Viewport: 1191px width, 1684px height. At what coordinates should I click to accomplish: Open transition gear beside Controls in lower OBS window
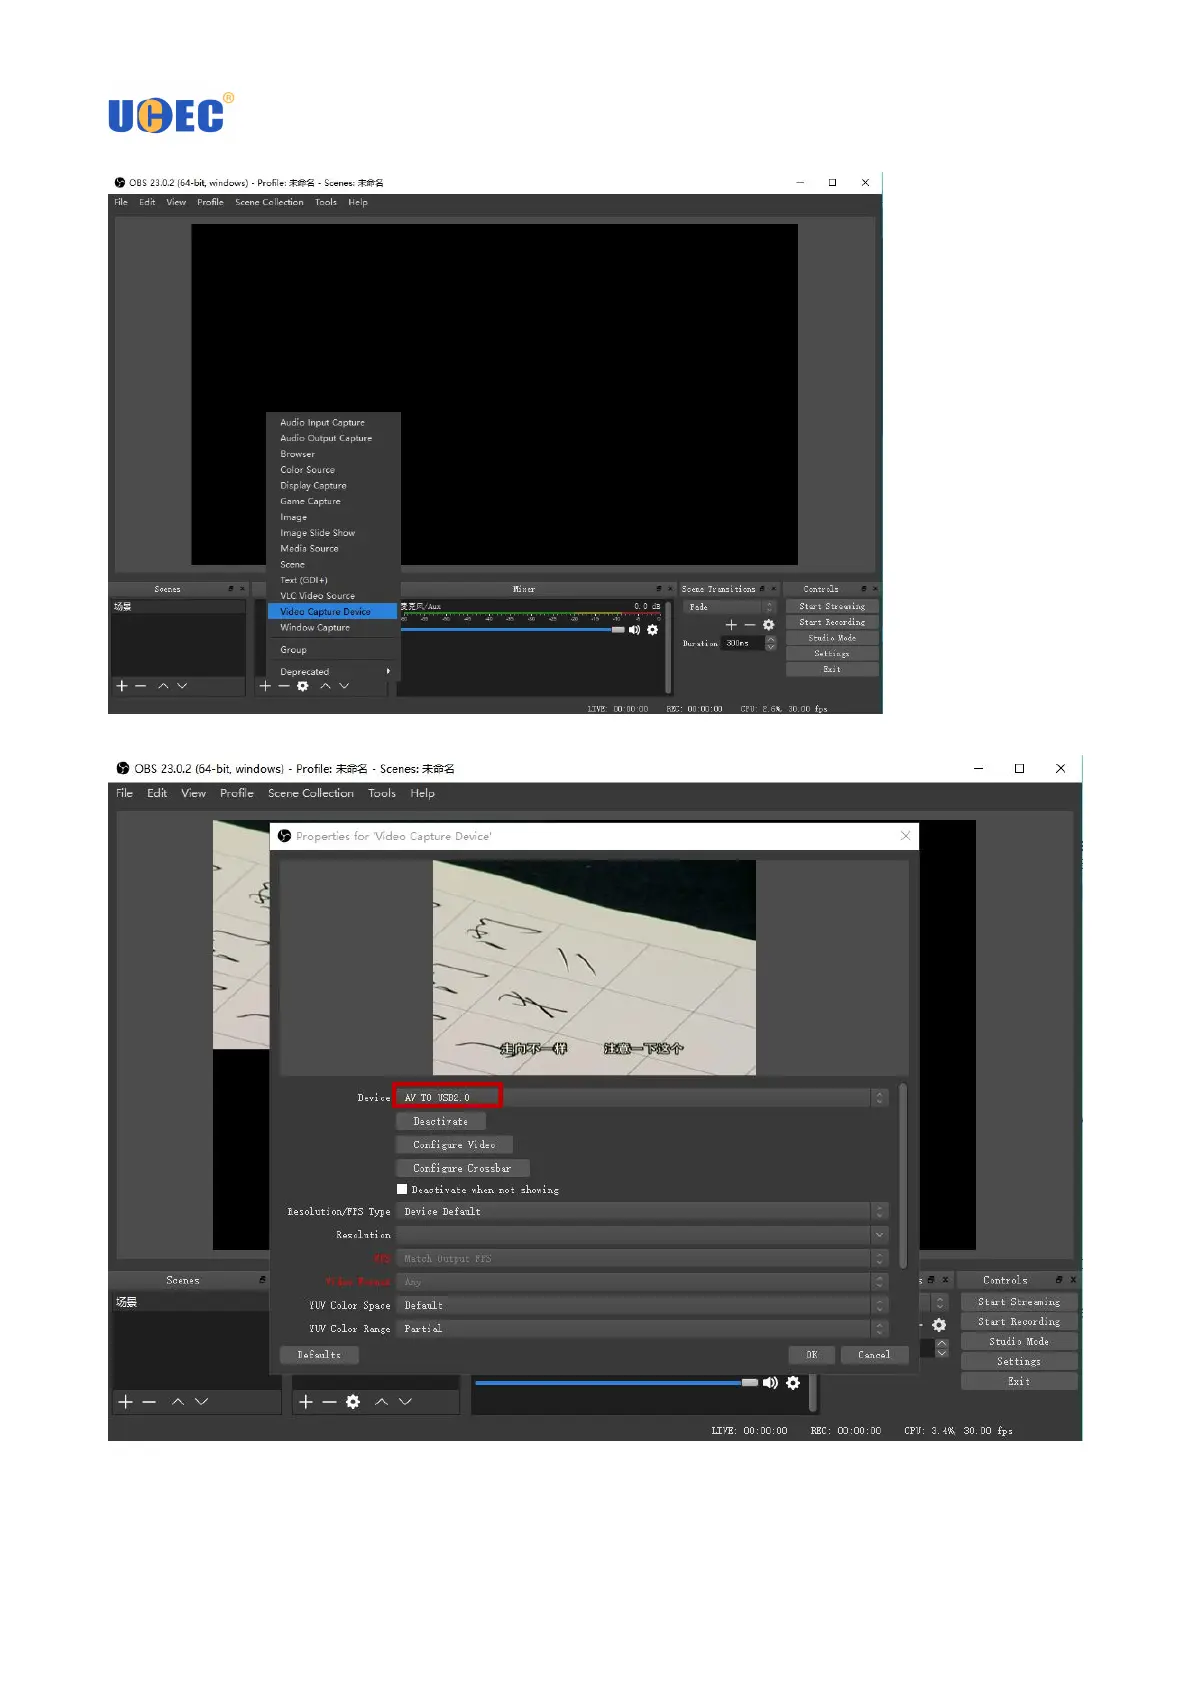pos(939,1325)
